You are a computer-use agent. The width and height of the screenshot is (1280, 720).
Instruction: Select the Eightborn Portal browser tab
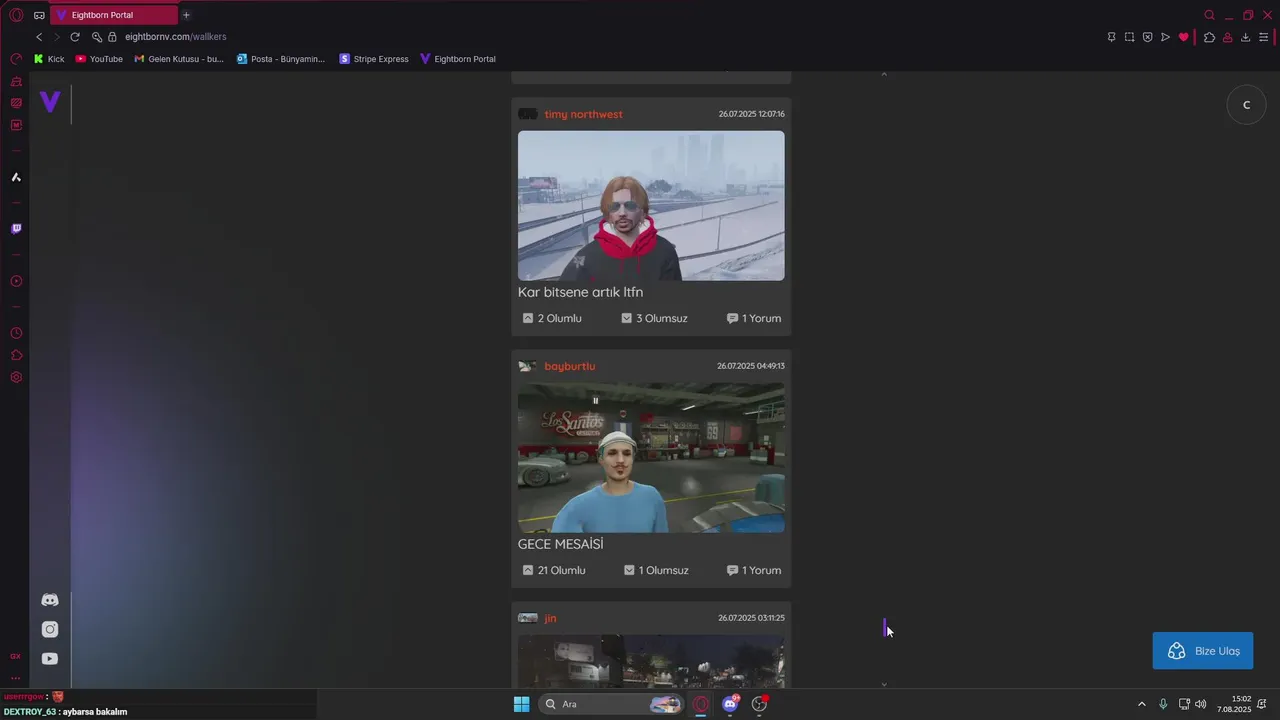(x=114, y=15)
